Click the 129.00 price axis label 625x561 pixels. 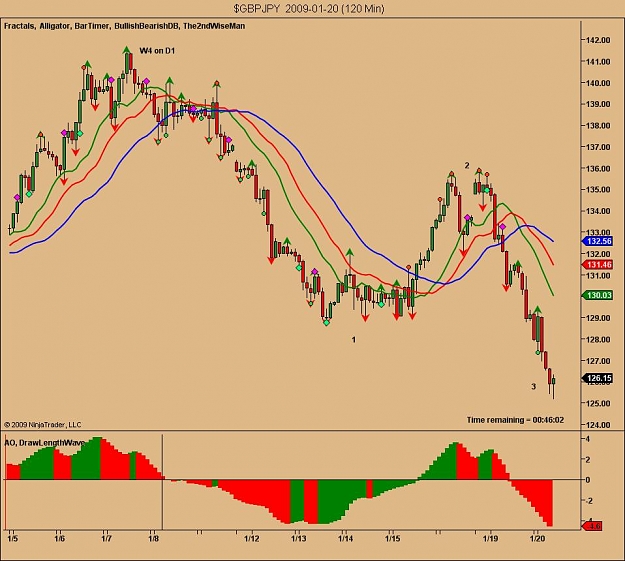click(x=598, y=318)
